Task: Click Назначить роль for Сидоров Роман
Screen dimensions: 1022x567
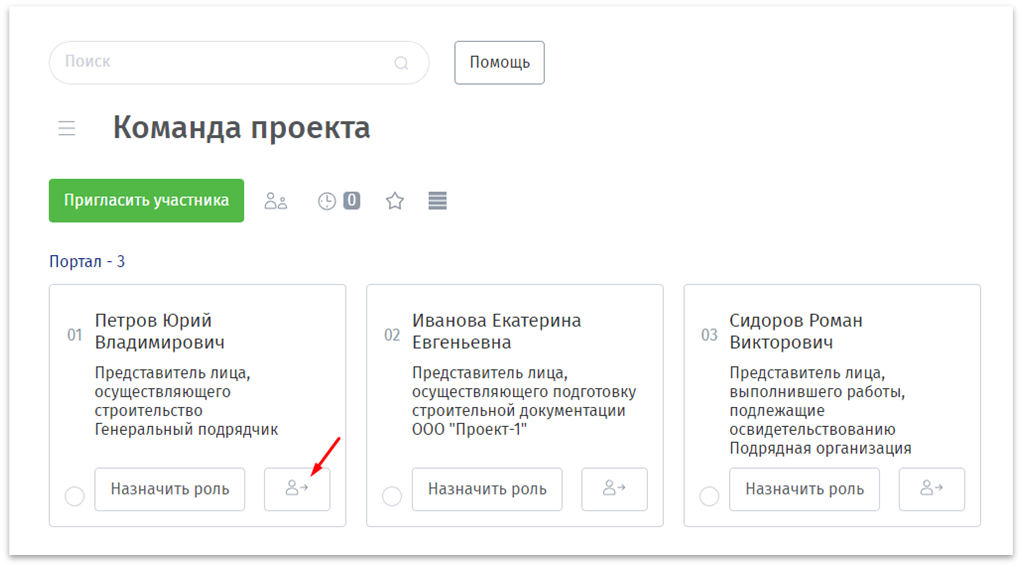Action: click(x=804, y=489)
